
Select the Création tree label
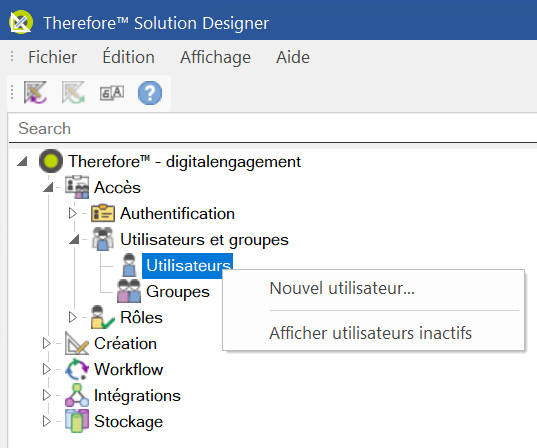[x=125, y=343]
